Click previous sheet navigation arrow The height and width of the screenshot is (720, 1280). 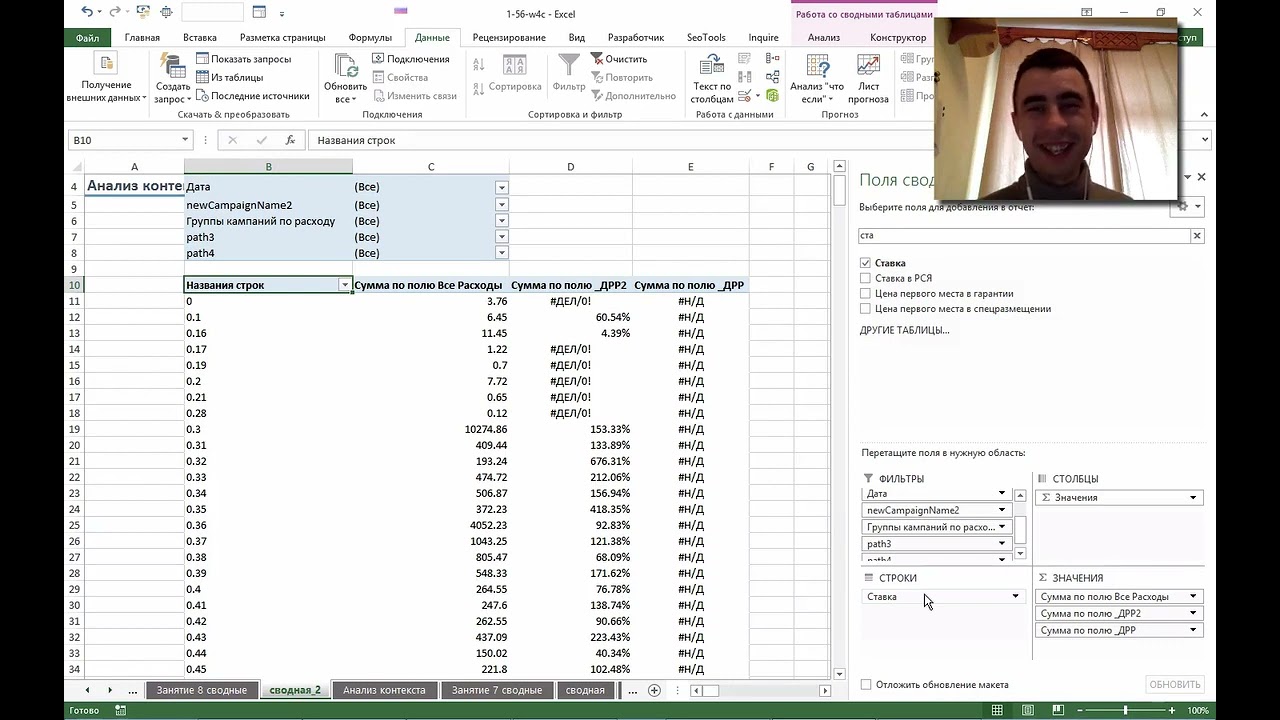(87, 690)
